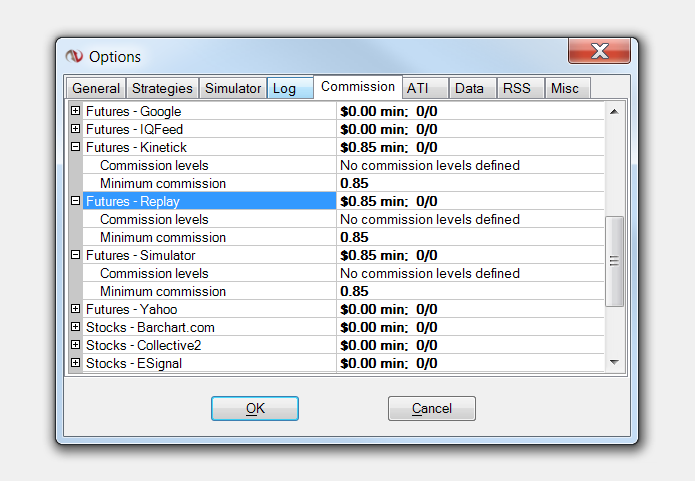Click the $0.85 min summary for Futures - Replay
The height and width of the screenshot is (481, 695).
389,201
